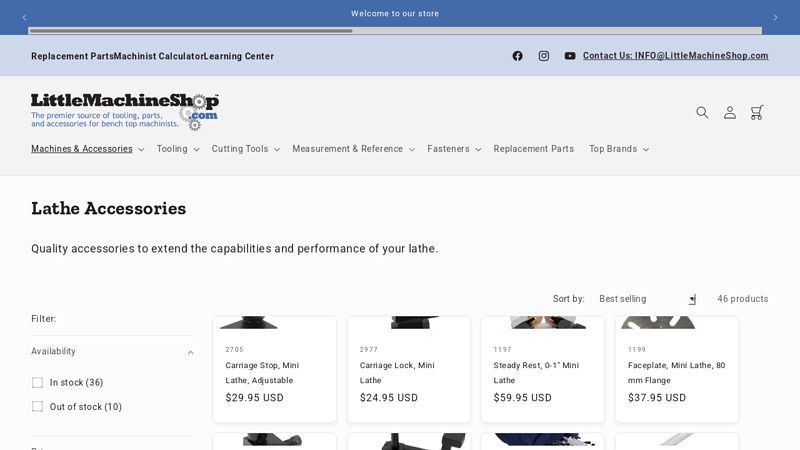Open the Instagram profile icon
Viewport: 800px width, 450px height.
[544, 56]
